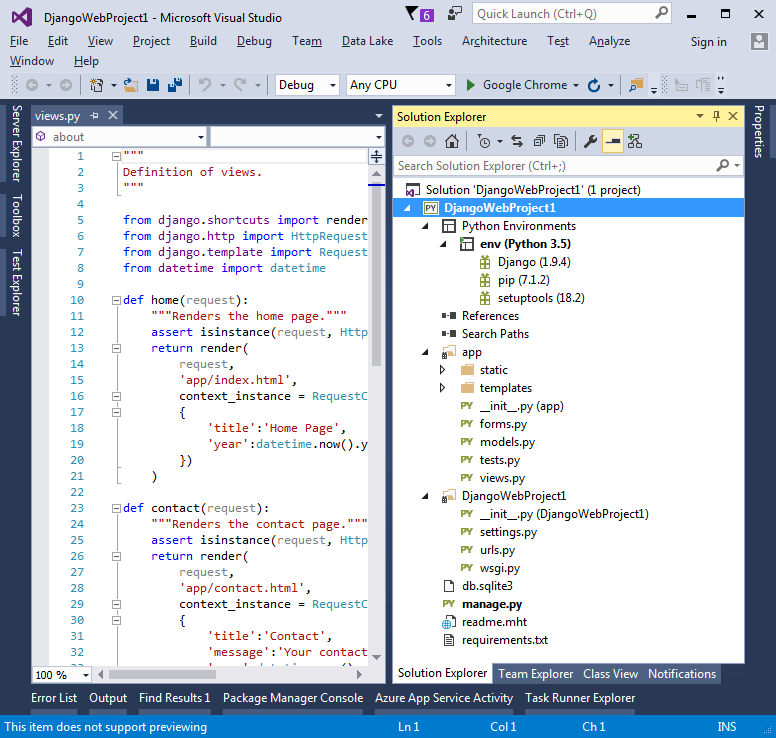Click the Home icon in Solution Explorer
776x738 pixels.
(451, 142)
